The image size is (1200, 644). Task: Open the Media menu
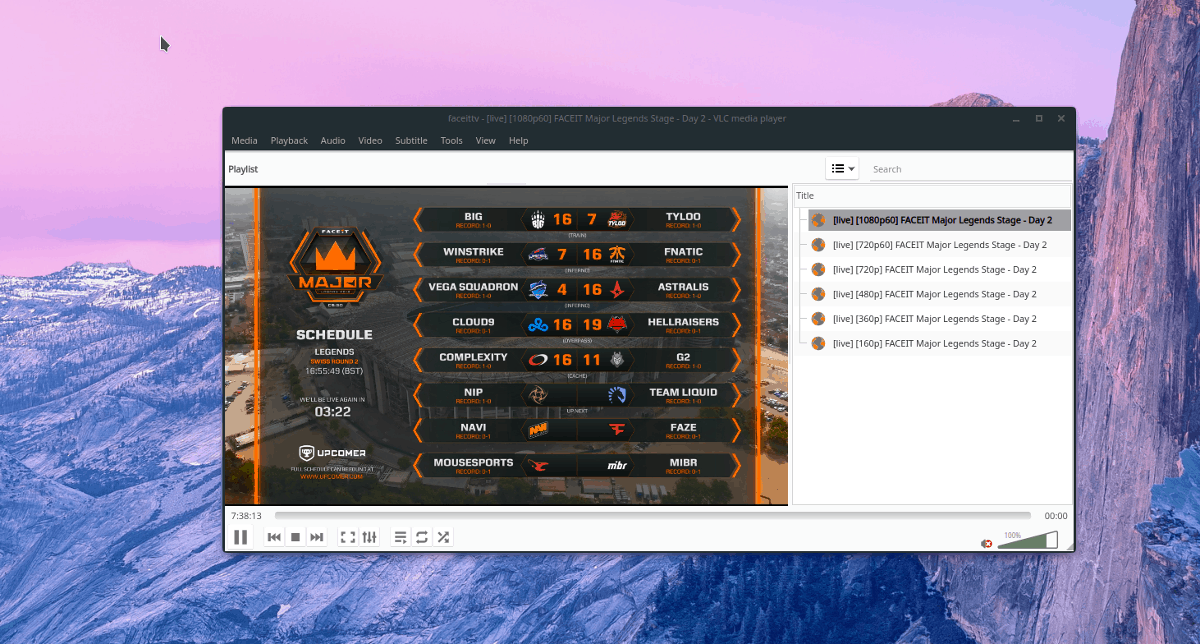[243, 140]
